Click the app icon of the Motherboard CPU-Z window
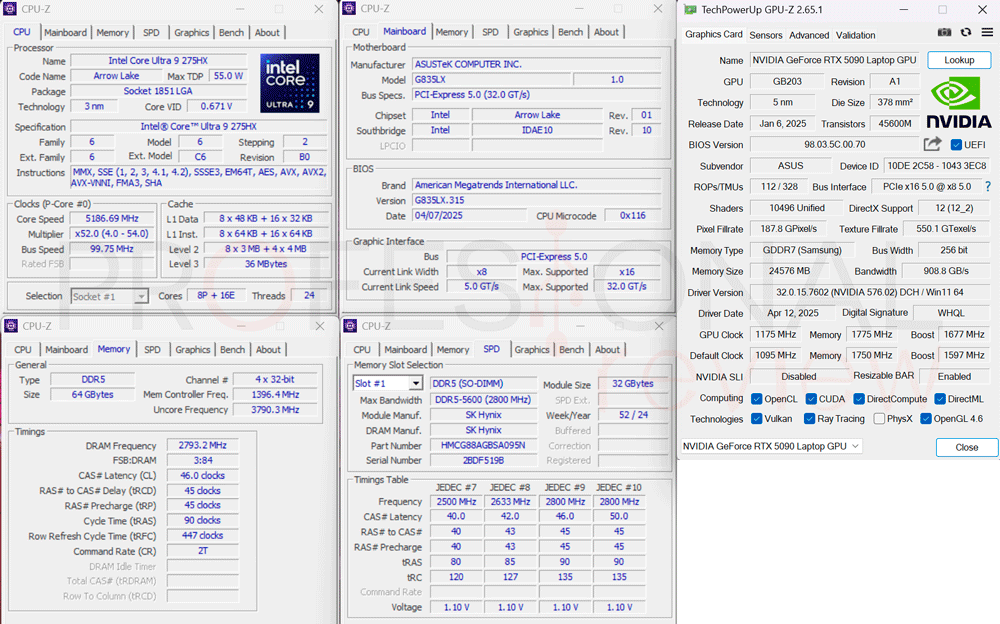Image resolution: width=1000 pixels, height=624 pixels. tap(349, 8)
